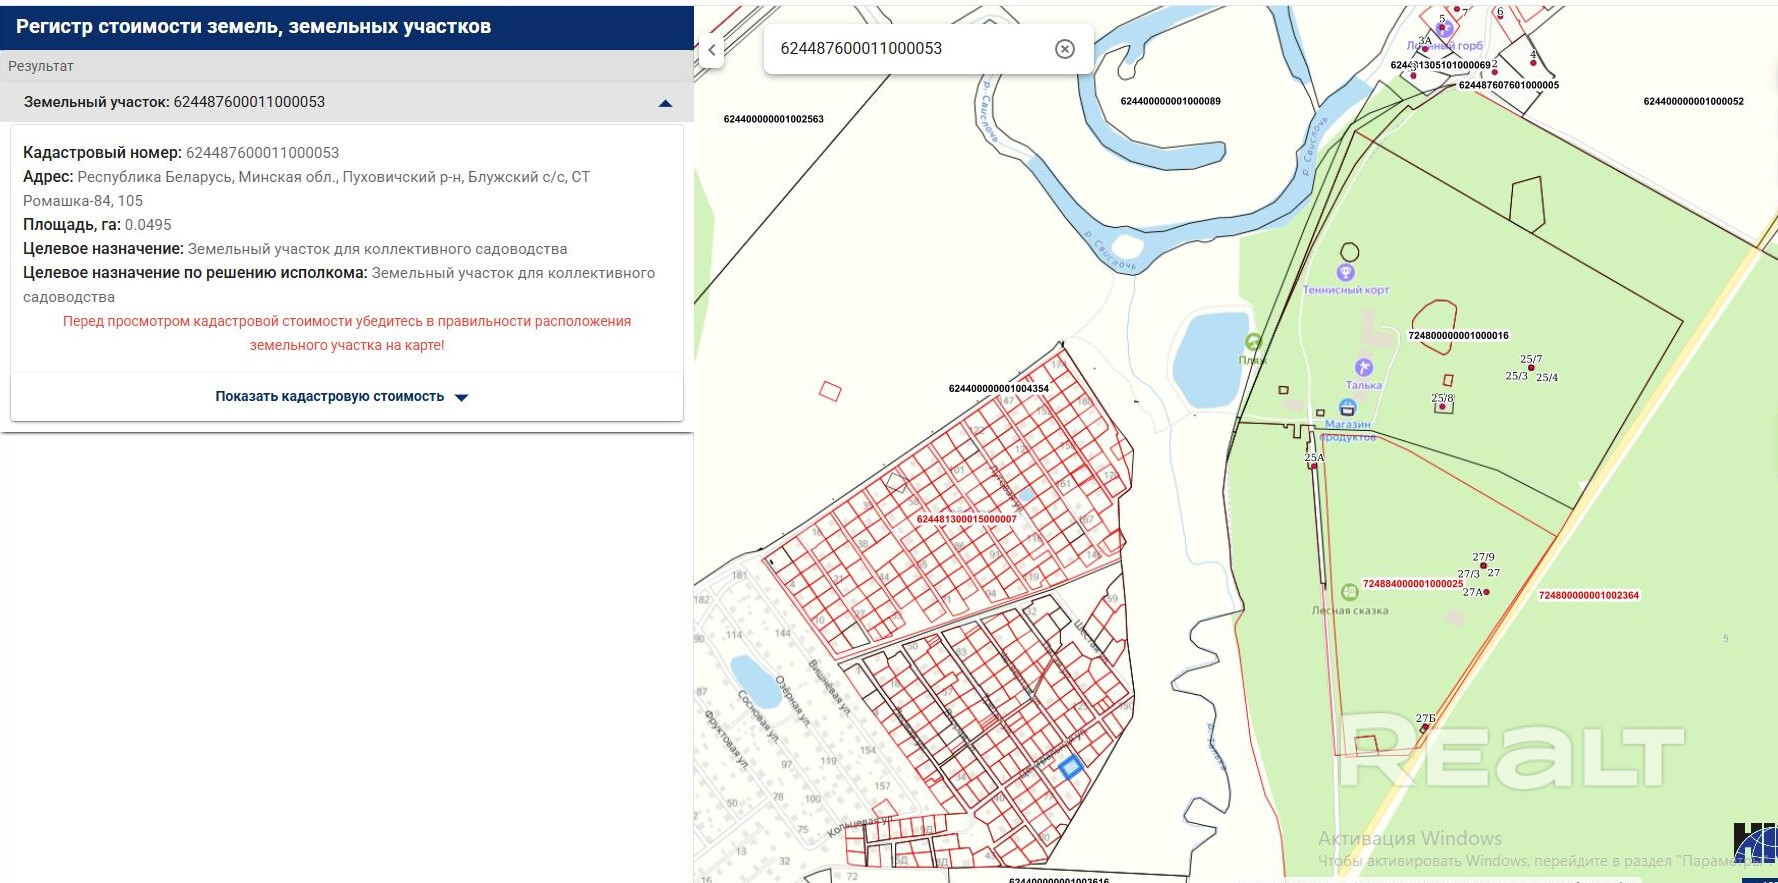Collapse the Земельный участок accordion arrow
The width and height of the screenshot is (1778, 883).
coord(665,103)
